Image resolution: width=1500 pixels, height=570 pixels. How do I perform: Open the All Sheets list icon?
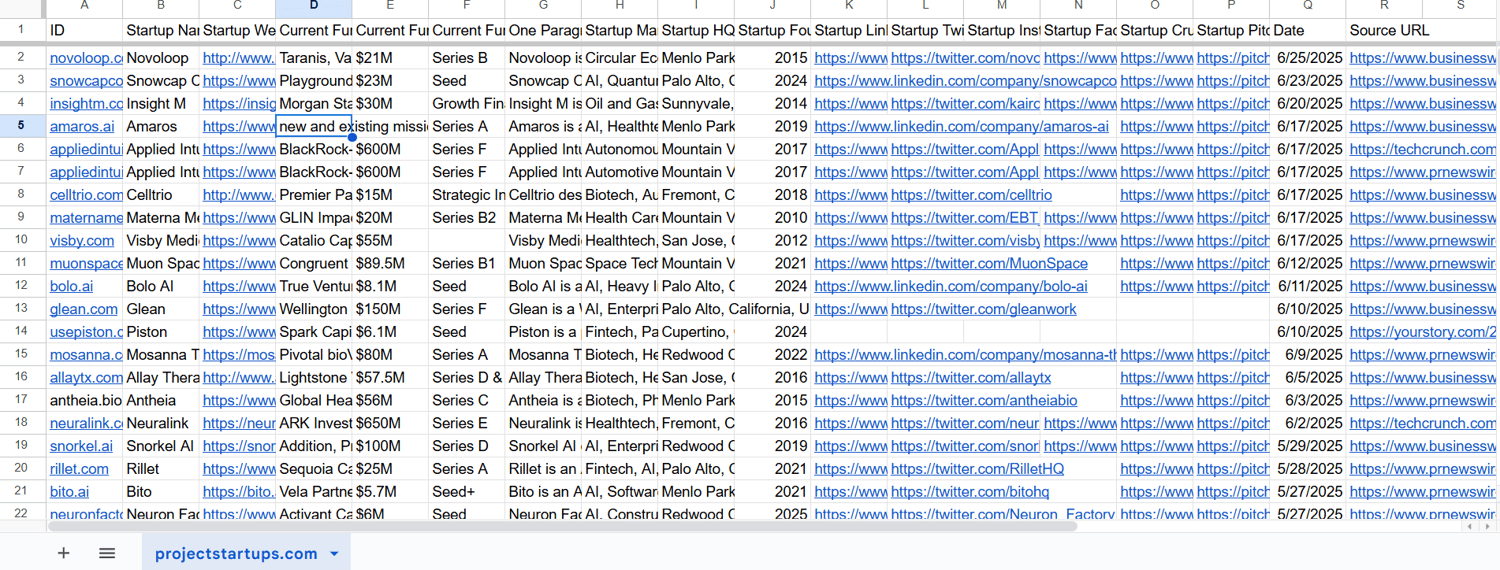click(107, 553)
